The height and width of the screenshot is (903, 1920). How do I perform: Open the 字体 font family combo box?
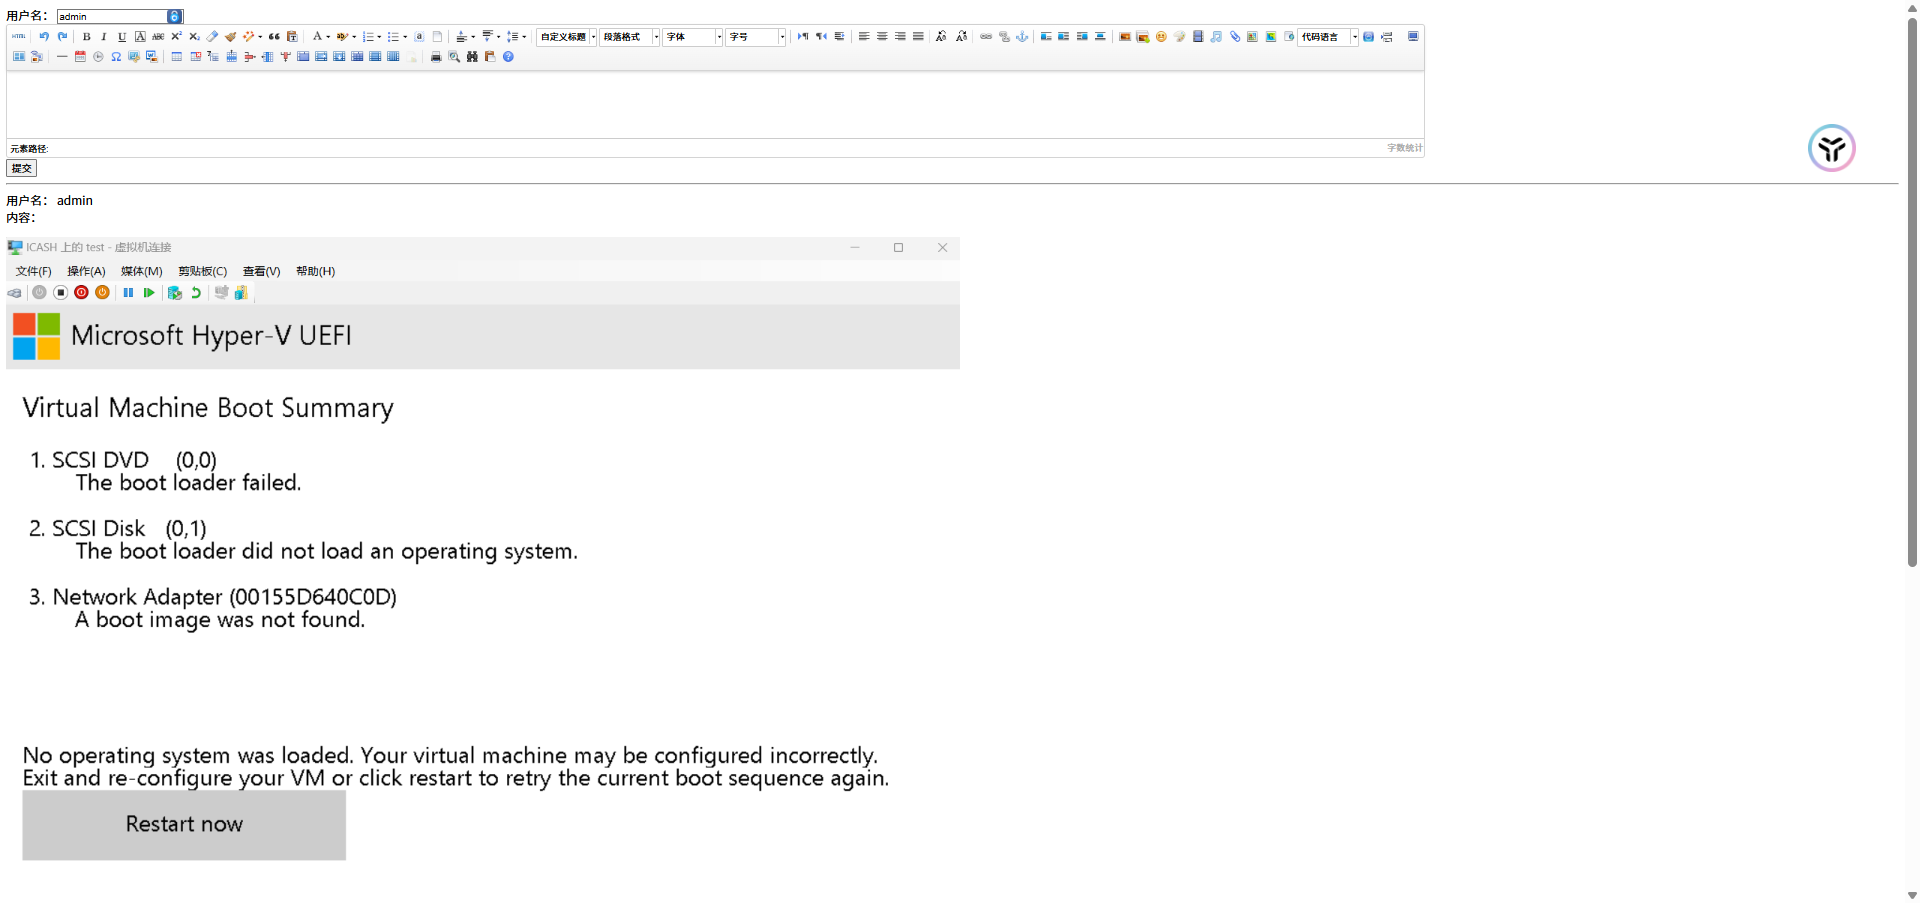(x=693, y=37)
